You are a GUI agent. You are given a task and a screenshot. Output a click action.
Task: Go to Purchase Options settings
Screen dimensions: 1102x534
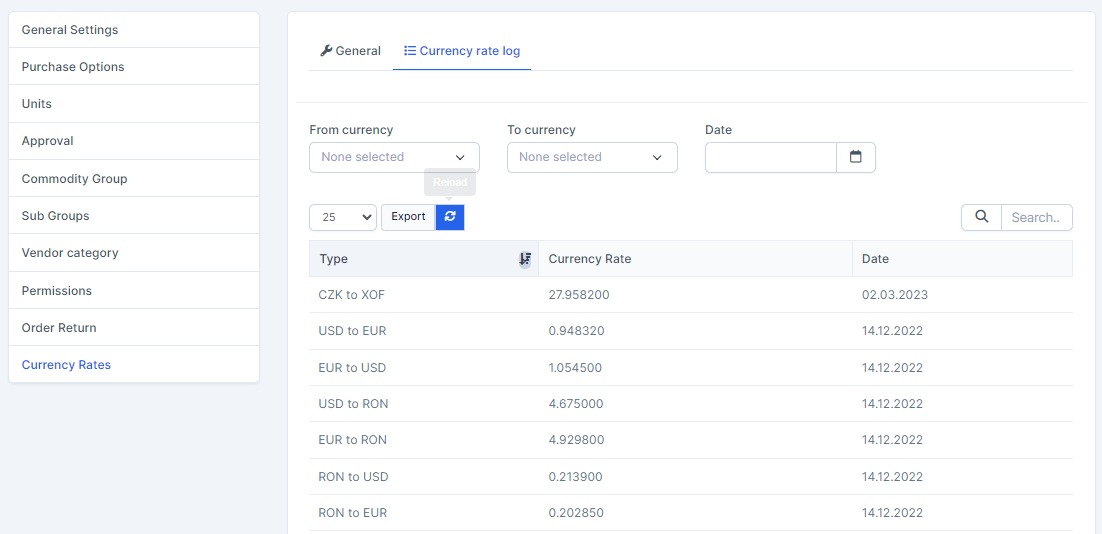[73, 67]
